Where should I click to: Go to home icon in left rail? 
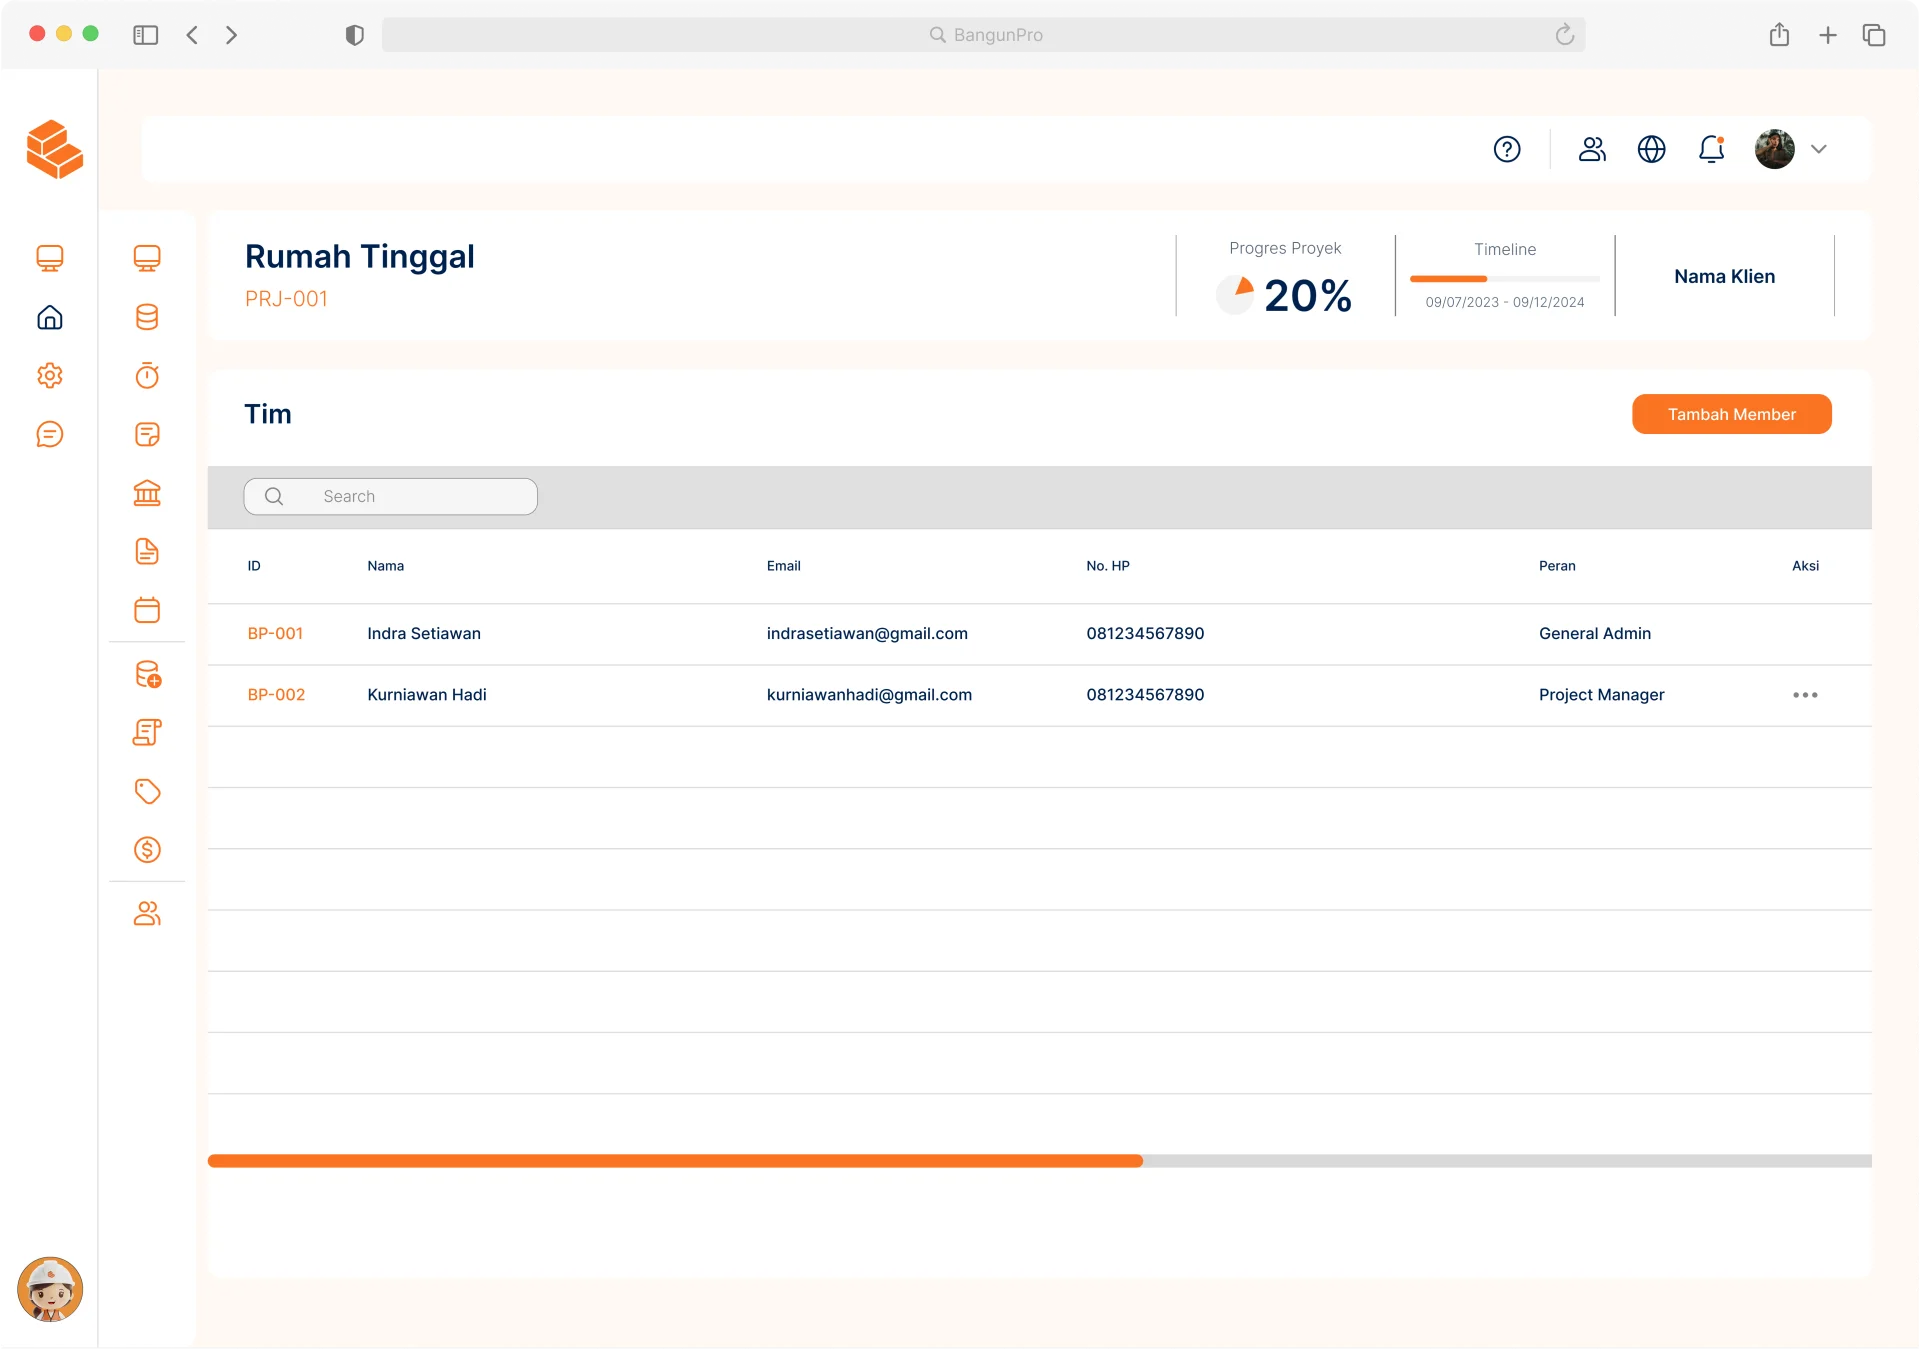click(x=50, y=317)
